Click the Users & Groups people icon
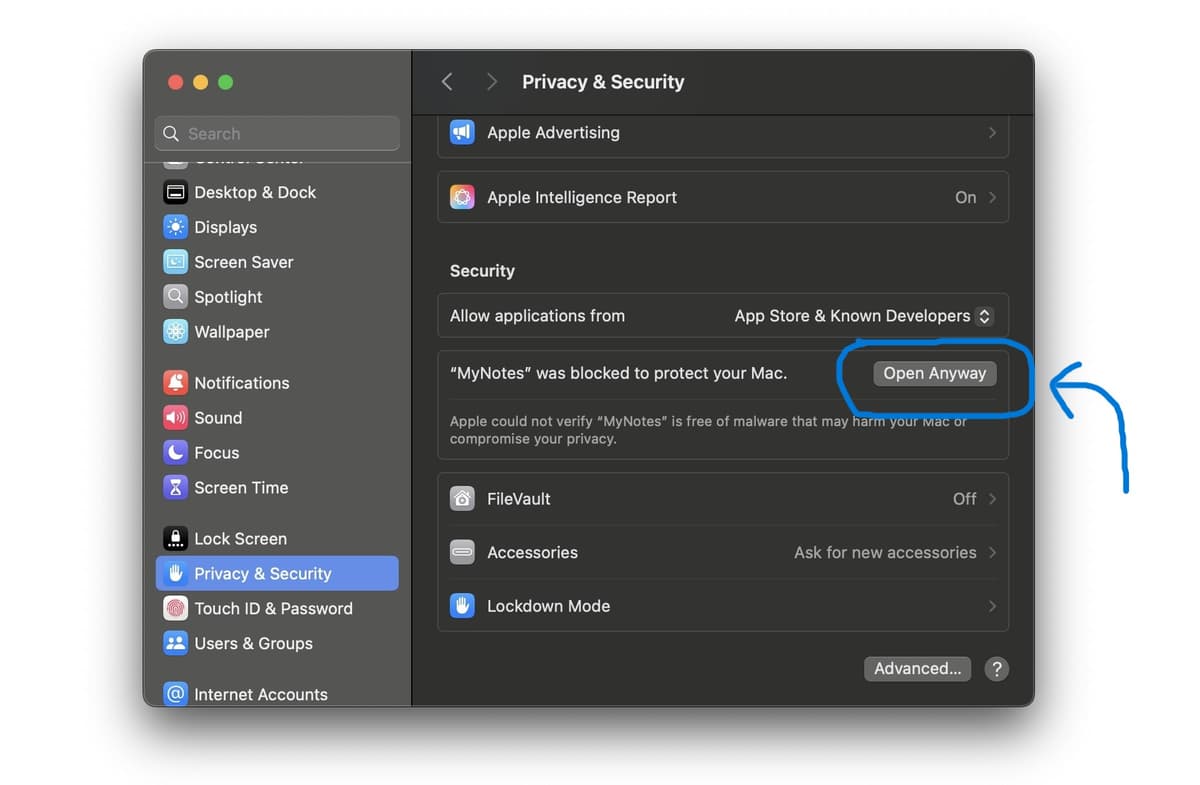Viewport: 1200px width, 785px height. (x=175, y=644)
